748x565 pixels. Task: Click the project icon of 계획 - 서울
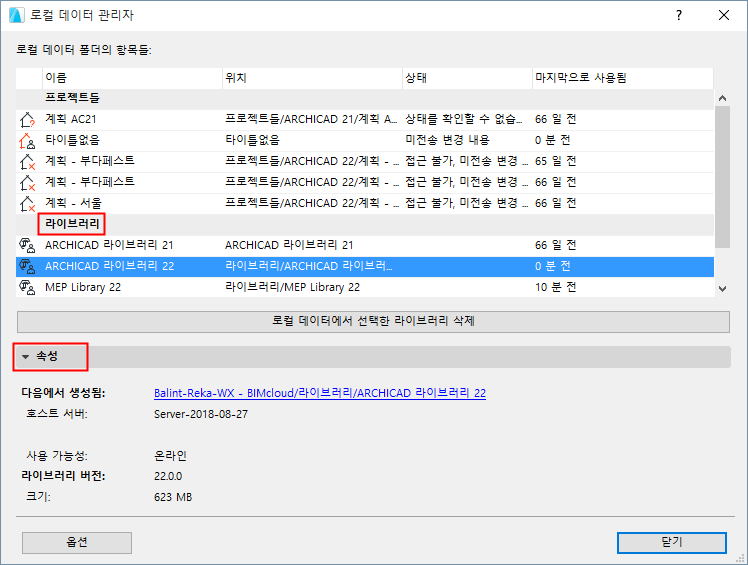pyautogui.click(x=27, y=203)
